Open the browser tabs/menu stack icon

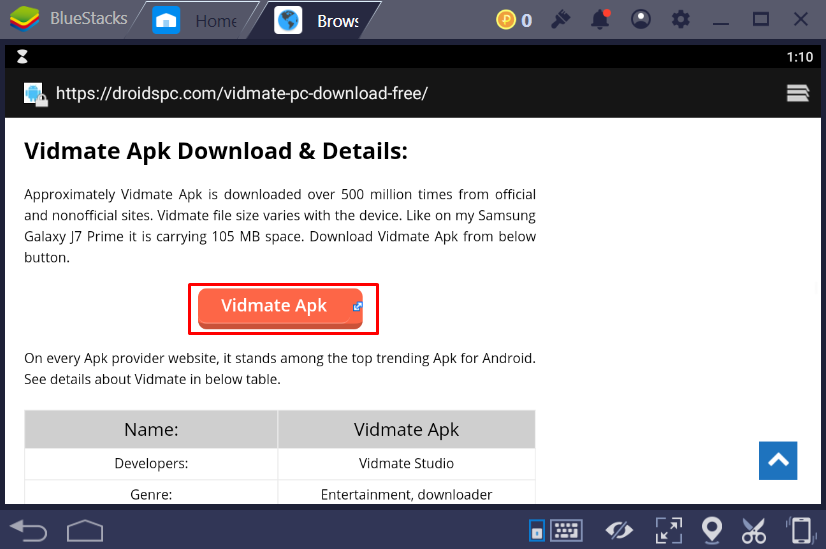(x=797, y=93)
